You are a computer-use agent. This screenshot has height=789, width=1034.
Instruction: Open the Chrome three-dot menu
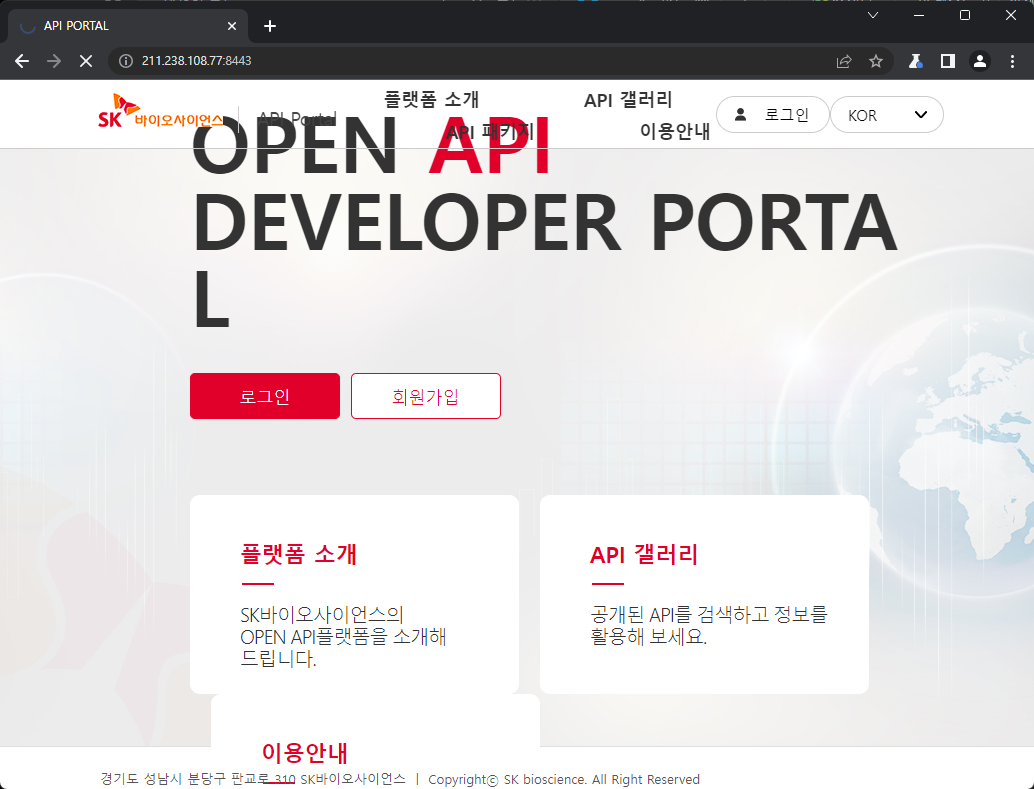click(1011, 61)
